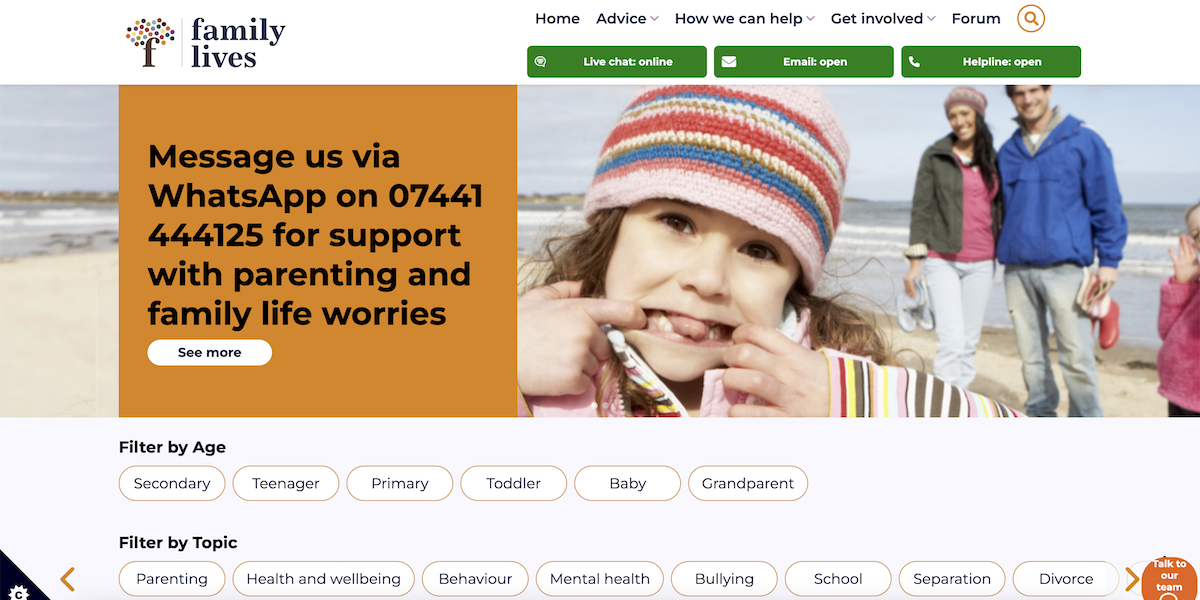Open the Talk to our team widget
The image size is (1200, 600).
(1170, 578)
